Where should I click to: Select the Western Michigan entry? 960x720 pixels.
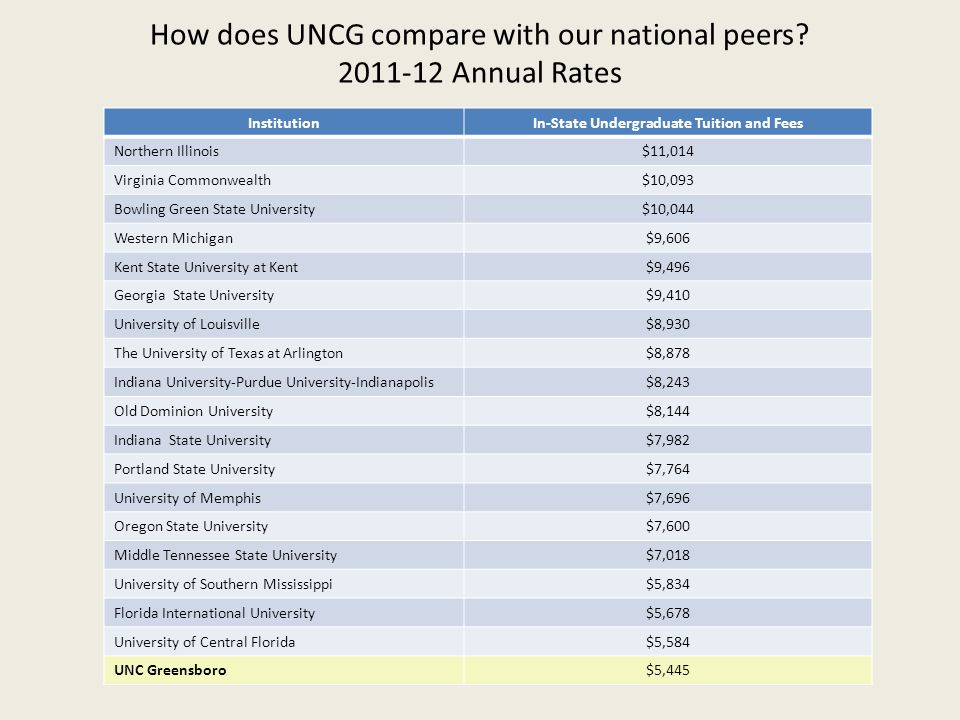point(173,238)
